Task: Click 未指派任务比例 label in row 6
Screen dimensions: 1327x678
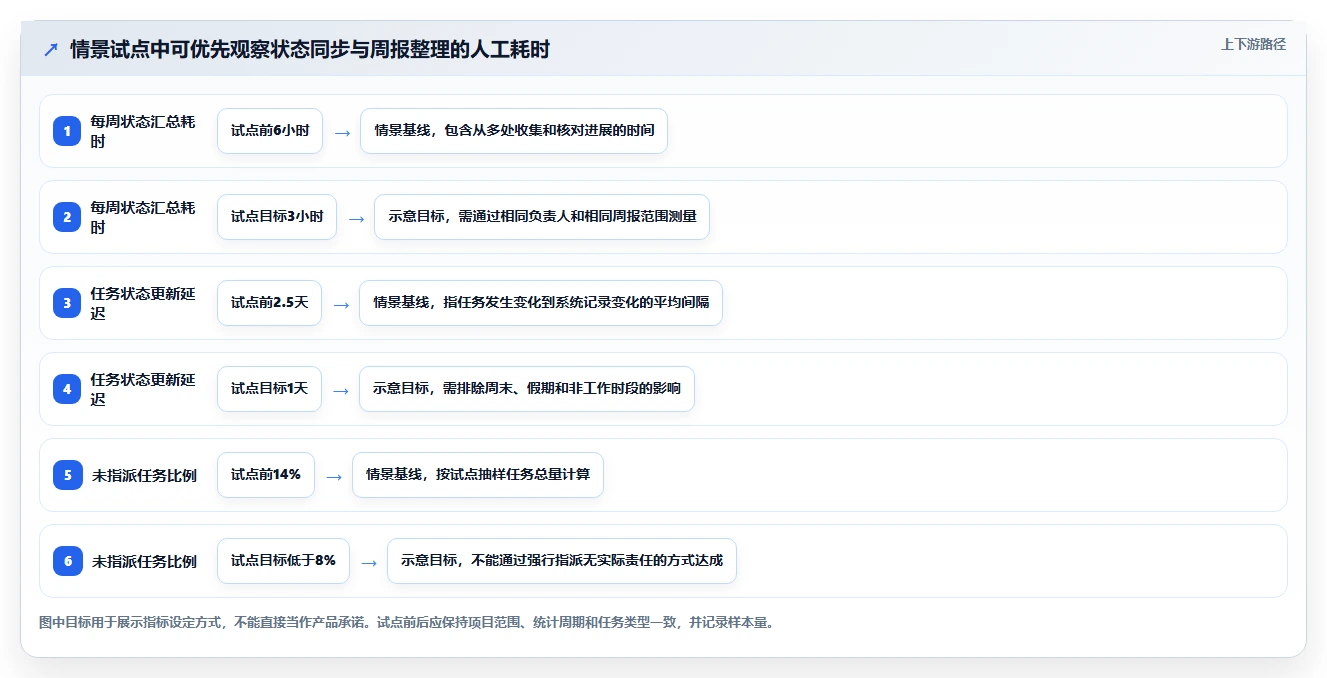Action: click(144, 561)
